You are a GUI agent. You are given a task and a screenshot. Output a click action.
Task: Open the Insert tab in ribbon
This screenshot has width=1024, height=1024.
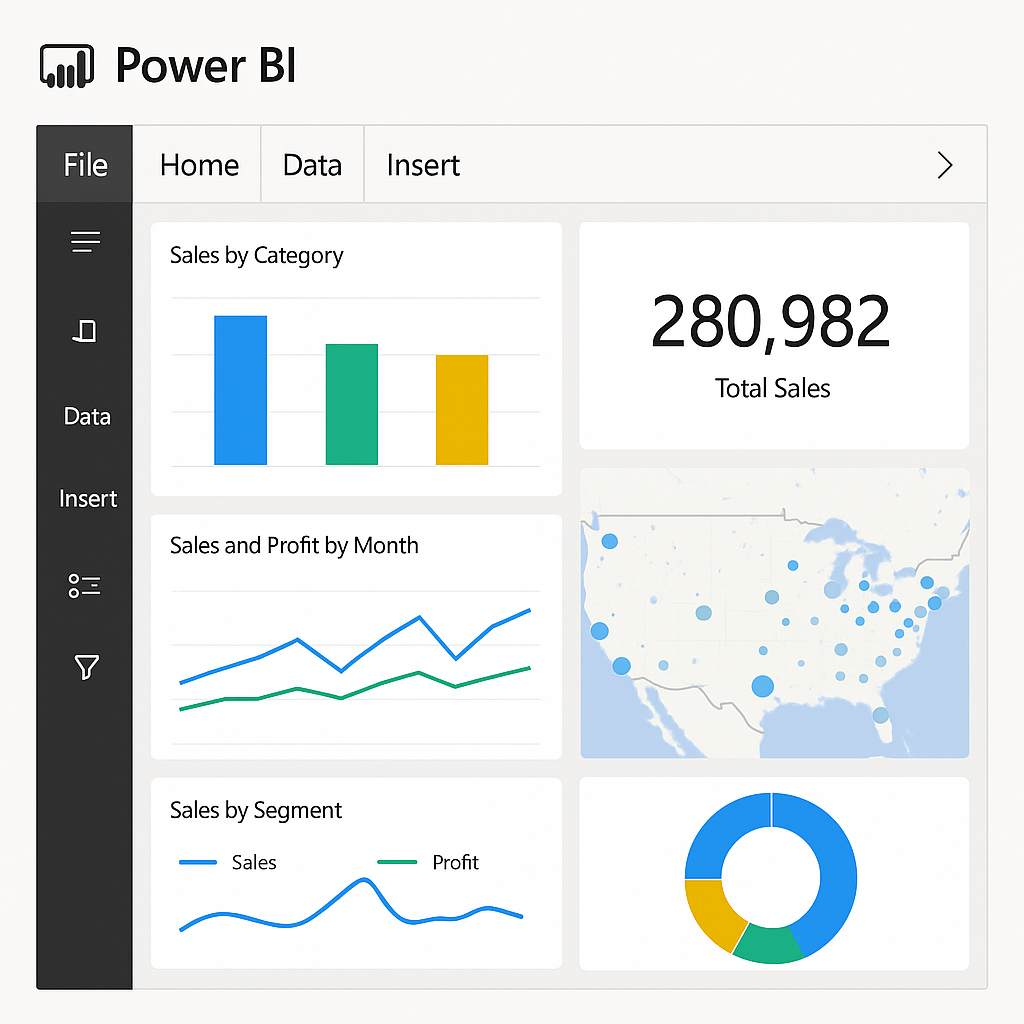[x=423, y=165]
